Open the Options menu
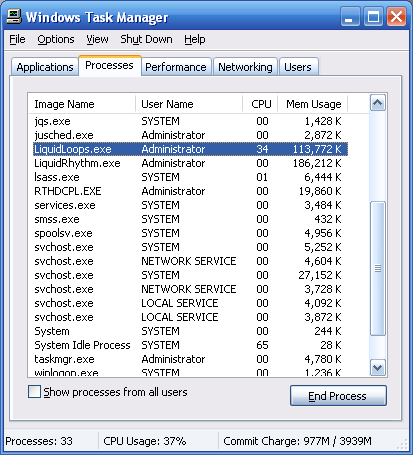This screenshot has height=455, width=413. tap(56, 39)
